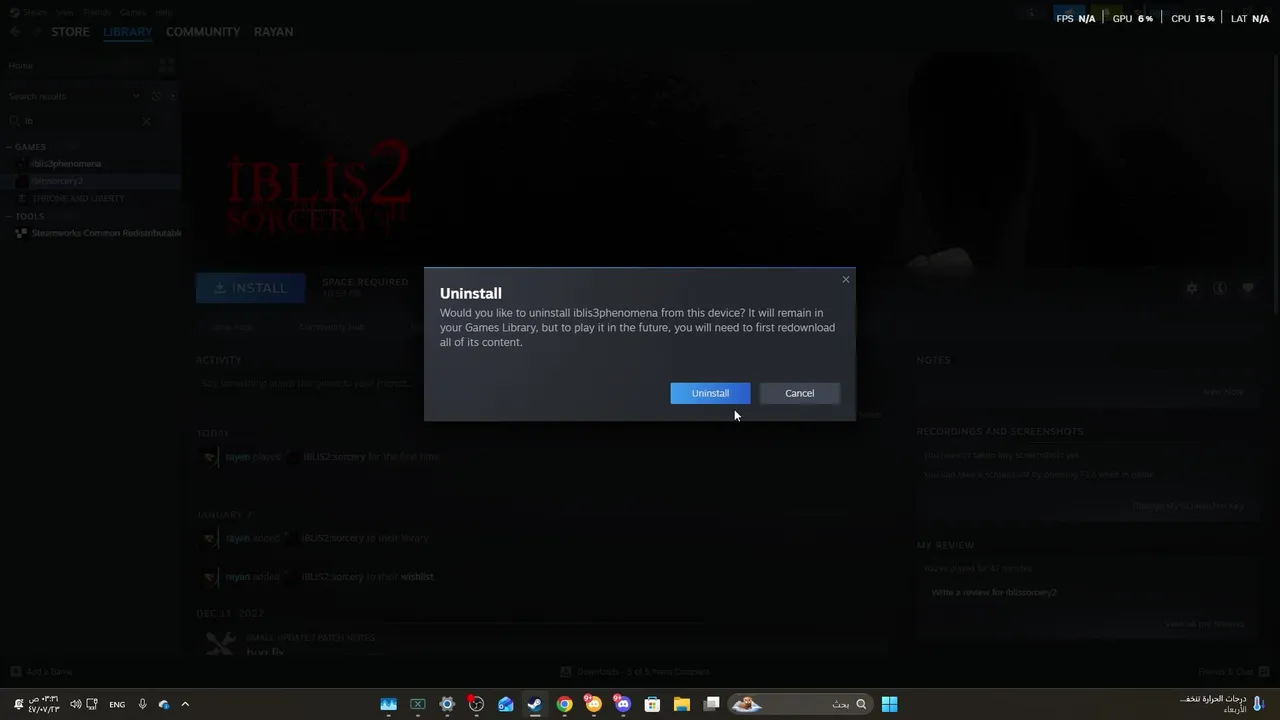The image size is (1280, 720).
Task: Click the dimmed INSTALL button
Action: [249, 288]
